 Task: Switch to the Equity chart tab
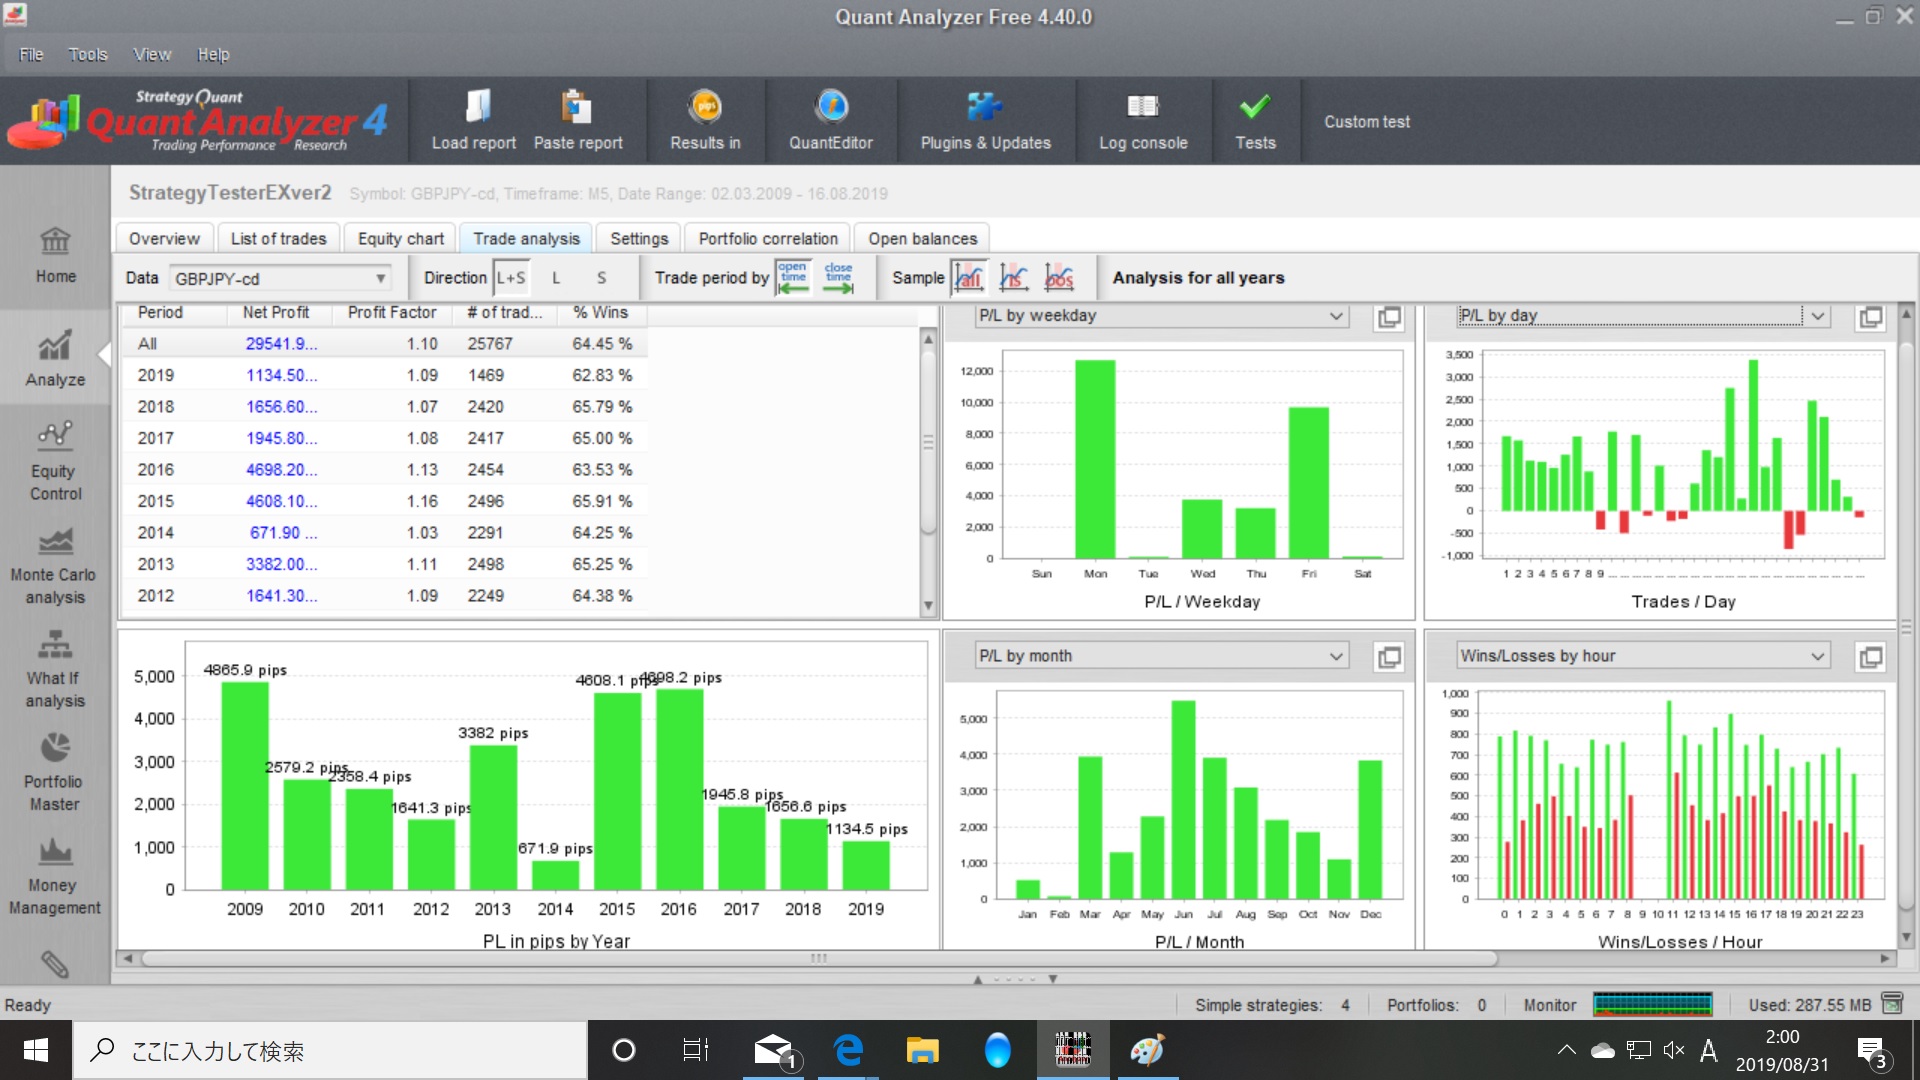400,238
